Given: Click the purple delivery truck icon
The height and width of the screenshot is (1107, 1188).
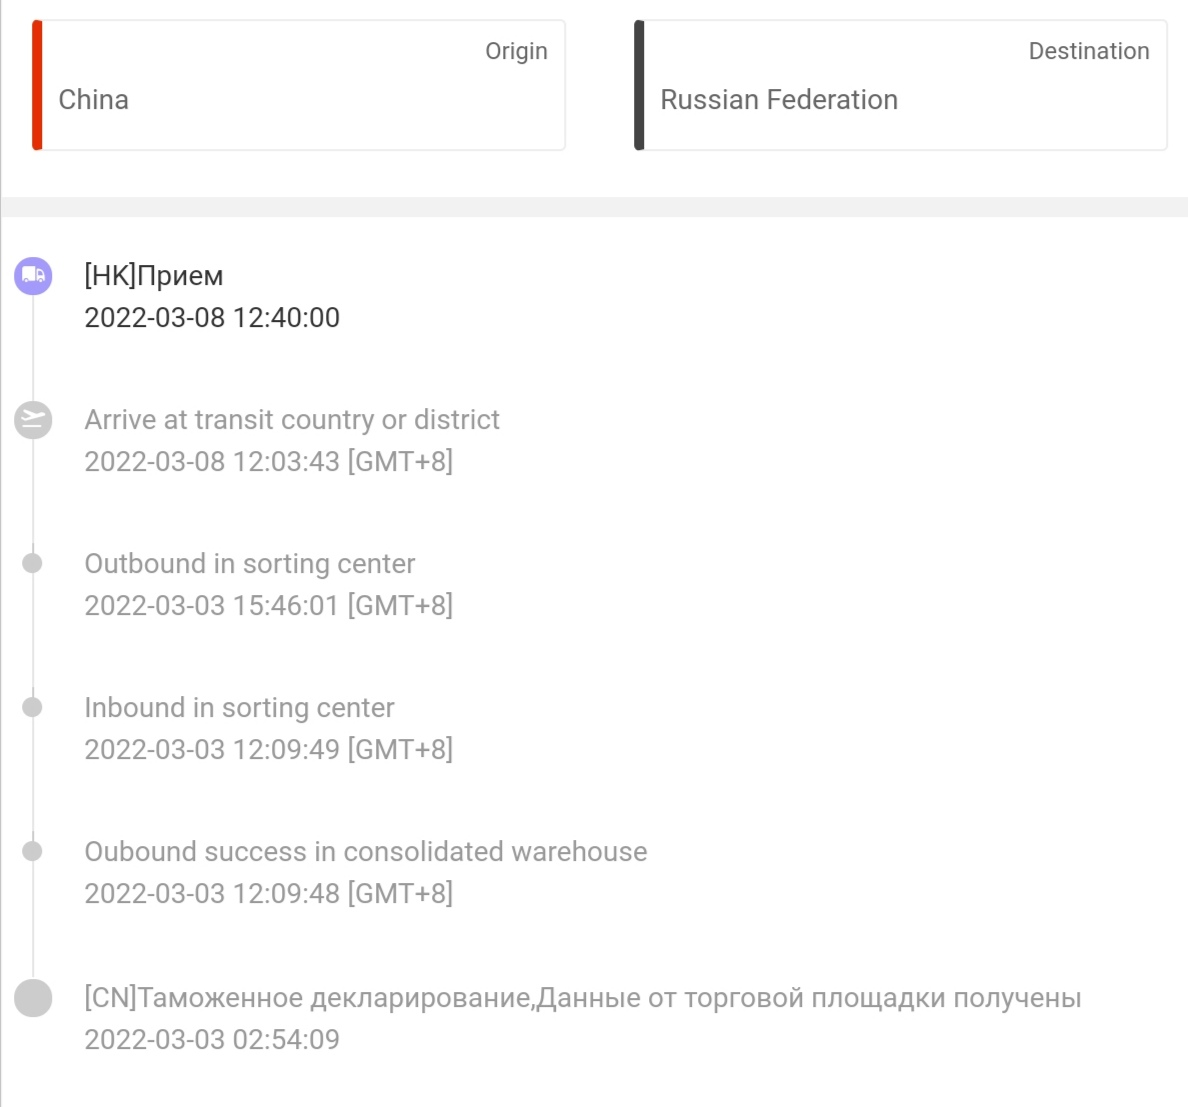Looking at the screenshot, I should 33,276.
